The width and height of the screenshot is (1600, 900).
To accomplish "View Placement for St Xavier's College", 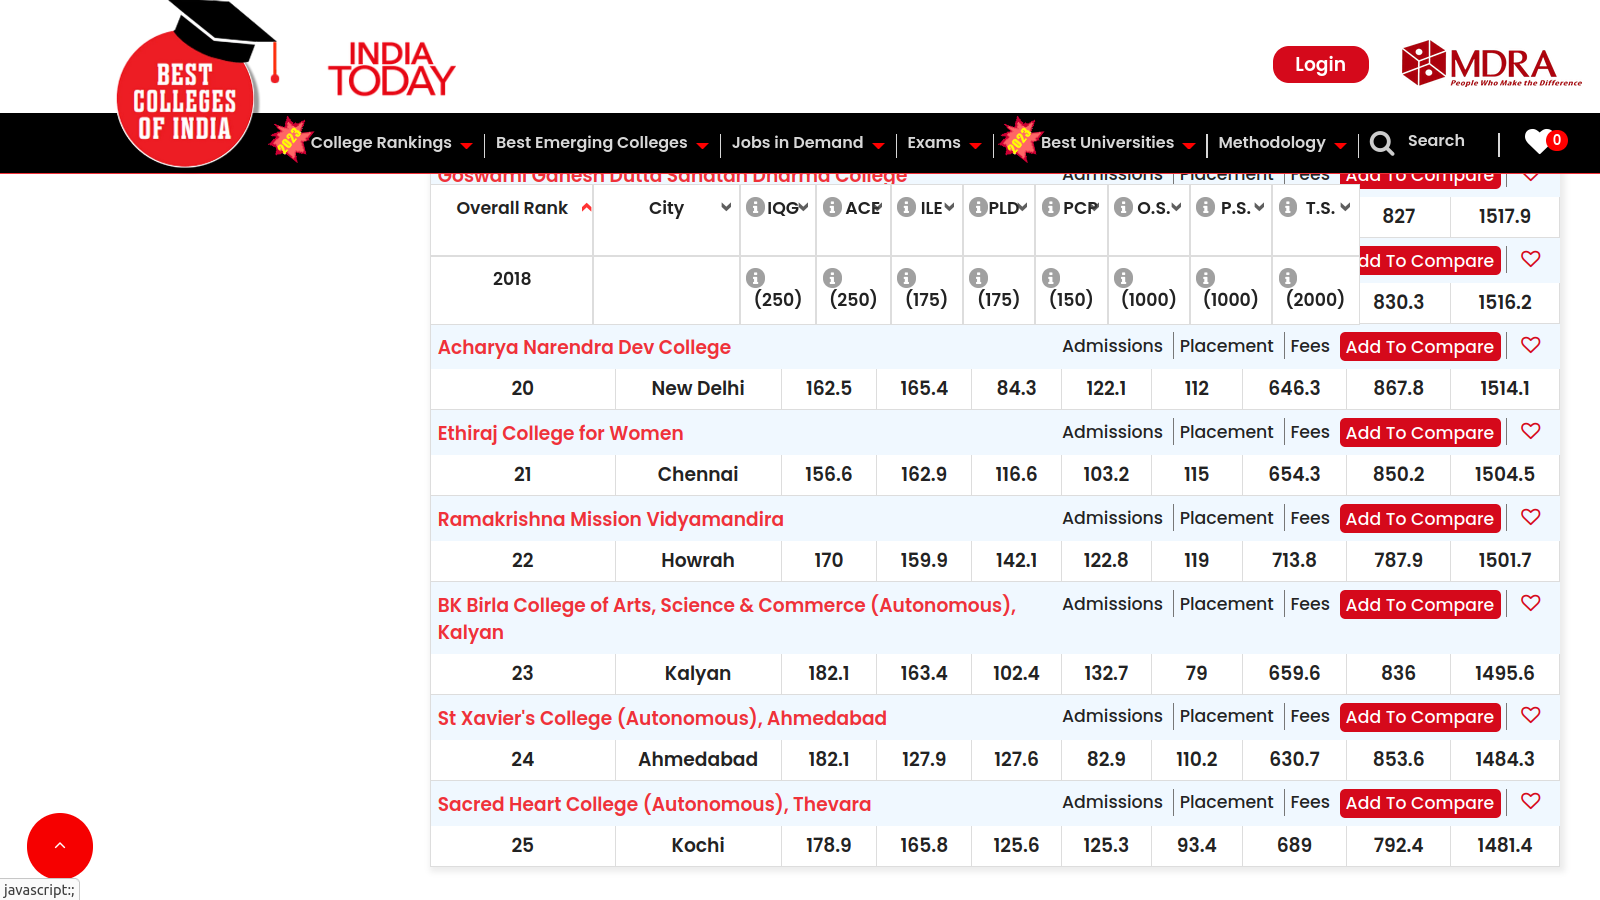I will pyautogui.click(x=1226, y=716).
